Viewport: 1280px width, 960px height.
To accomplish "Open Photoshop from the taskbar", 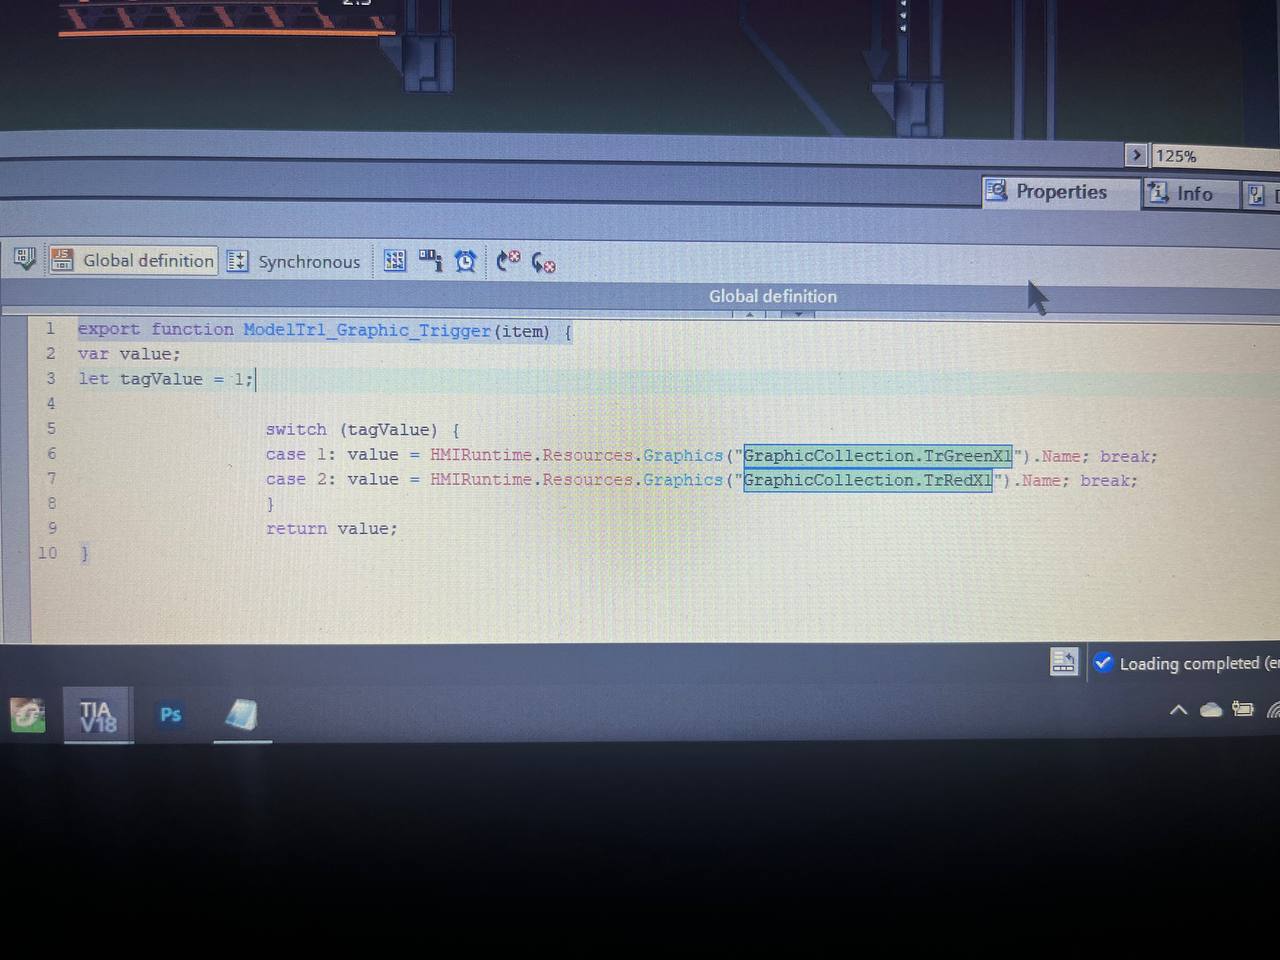I will (x=171, y=714).
